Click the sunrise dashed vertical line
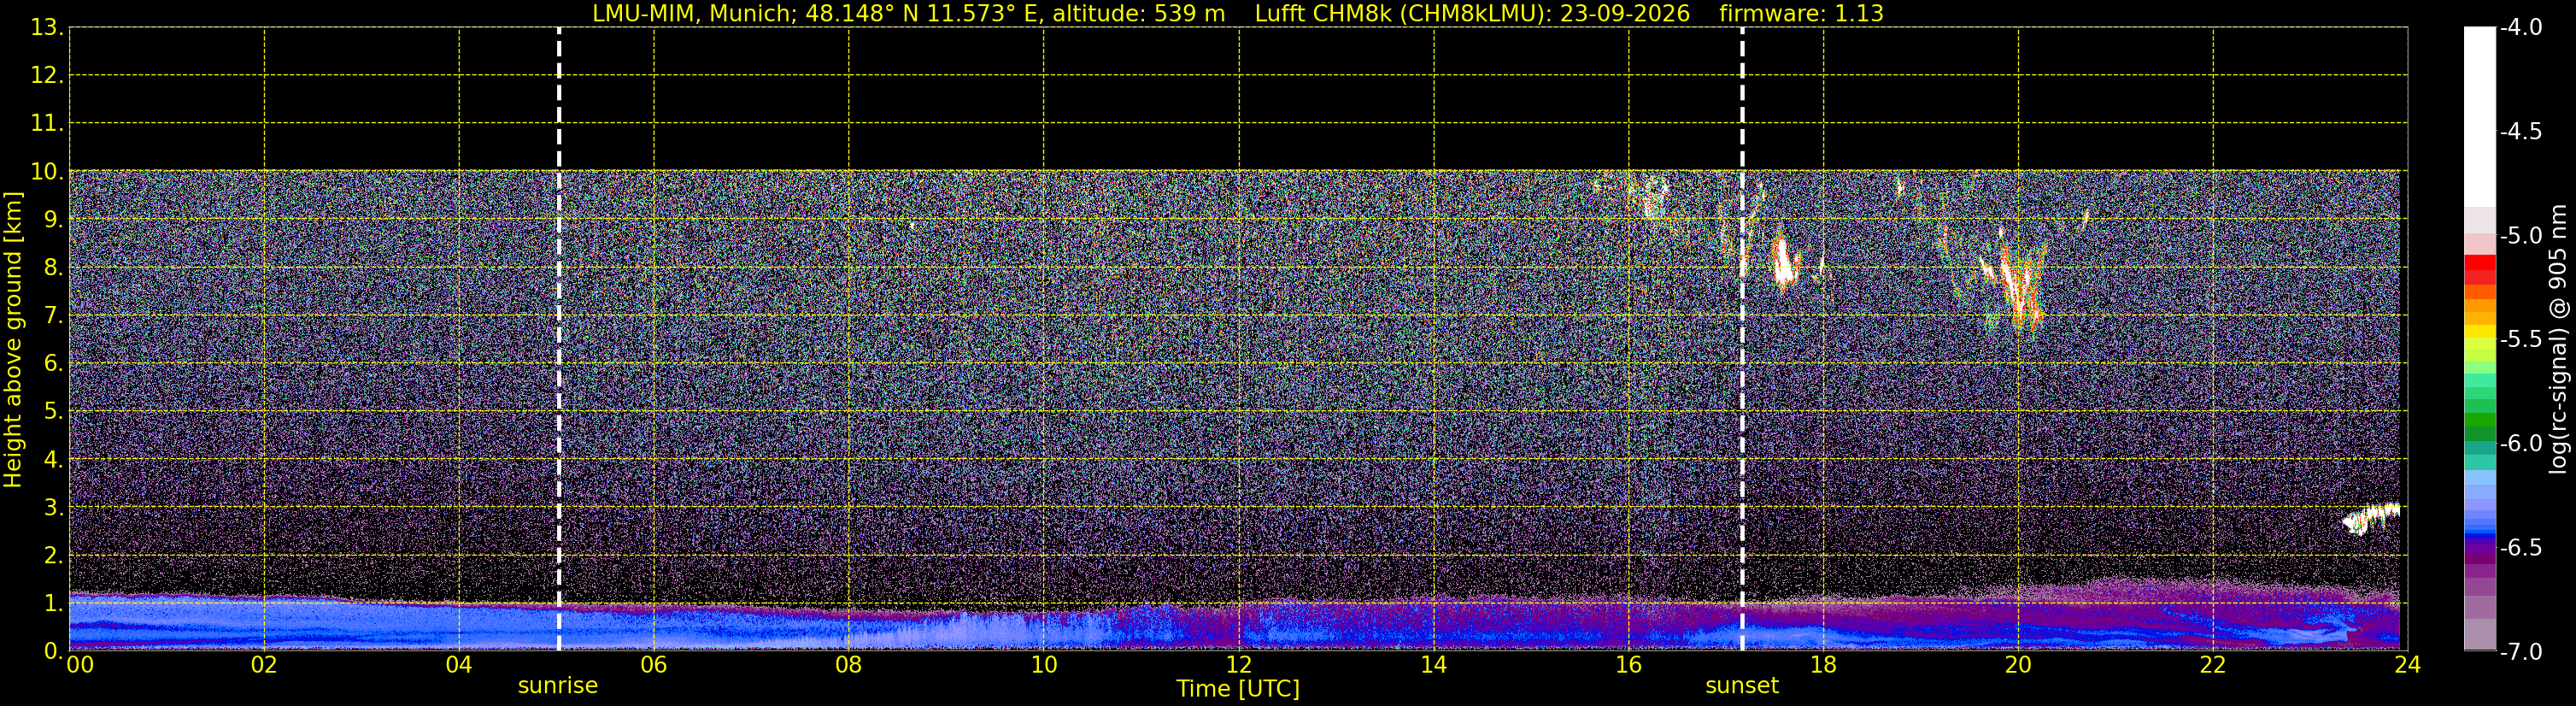The width and height of the screenshot is (2576, 706). coord(558,339)
